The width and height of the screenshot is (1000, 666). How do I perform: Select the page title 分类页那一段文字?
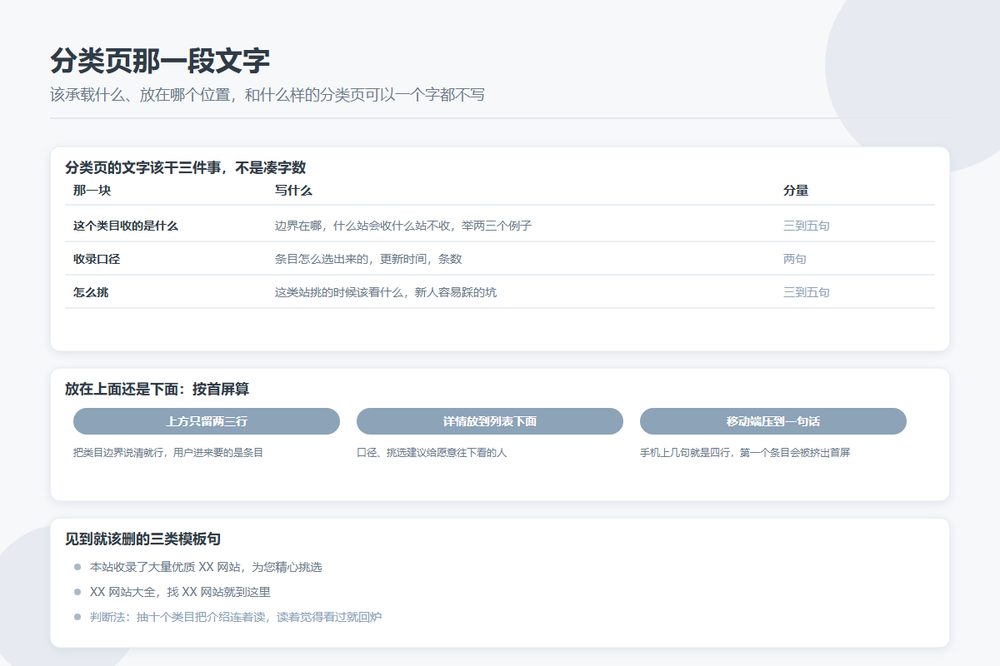pos(160,61)
